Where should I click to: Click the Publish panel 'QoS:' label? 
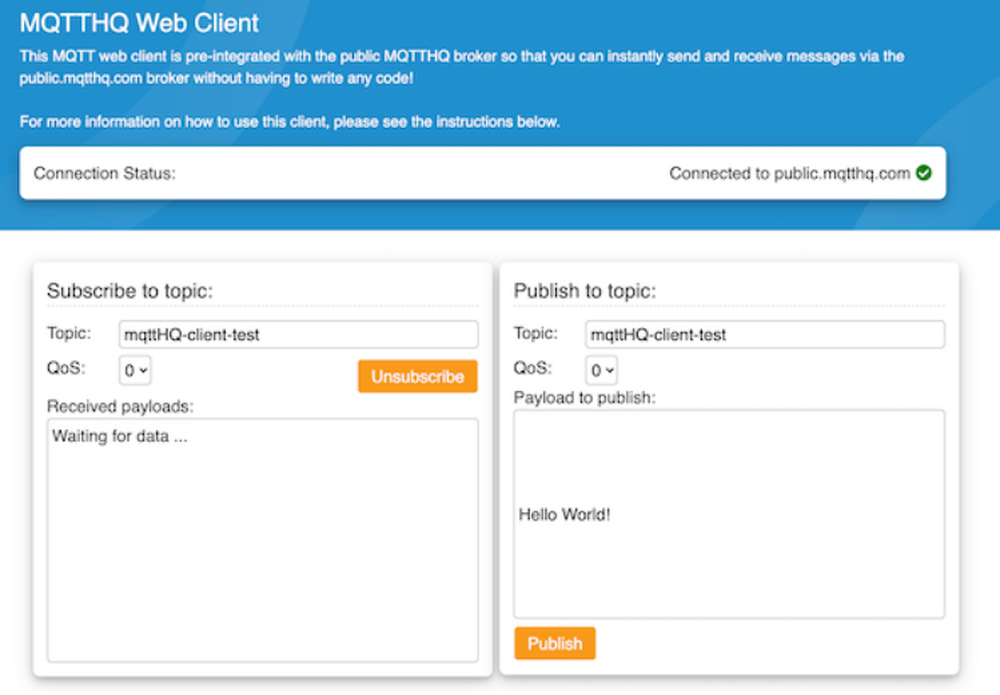coord(533,368)
